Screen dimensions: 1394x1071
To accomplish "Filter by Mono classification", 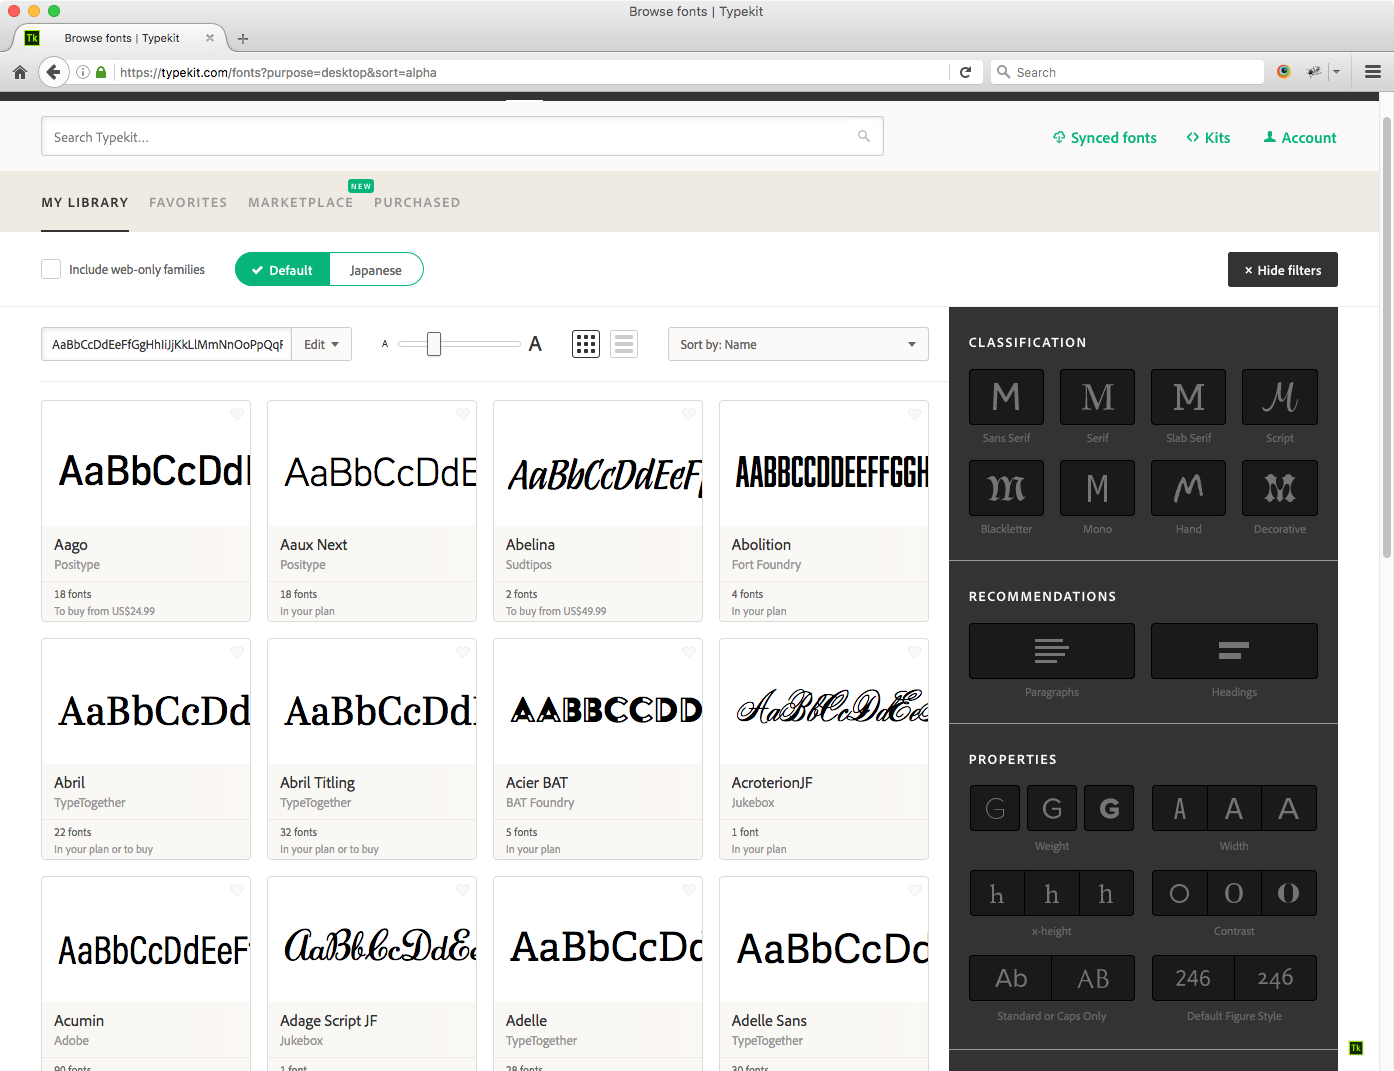I will pos(1097,488).
